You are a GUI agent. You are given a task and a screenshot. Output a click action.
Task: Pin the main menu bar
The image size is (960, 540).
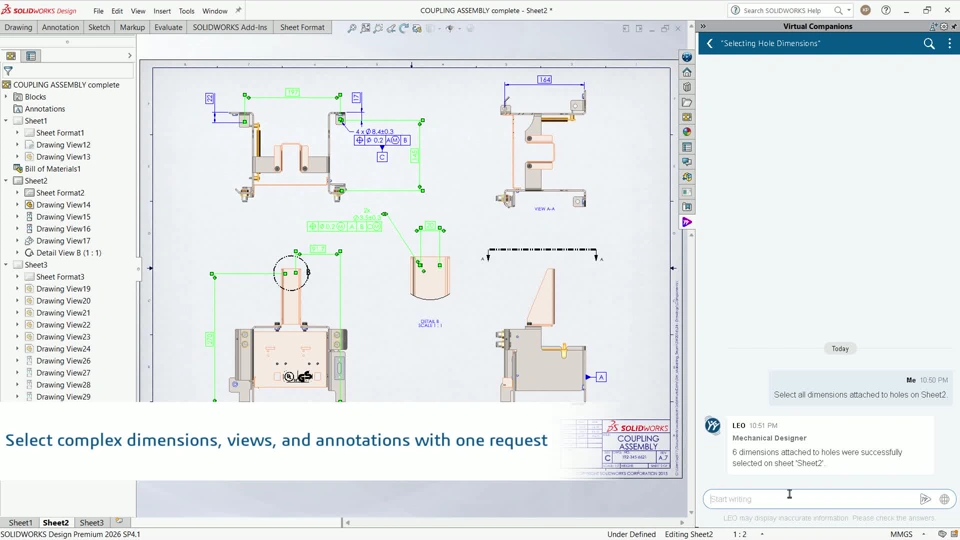point(238,10)
